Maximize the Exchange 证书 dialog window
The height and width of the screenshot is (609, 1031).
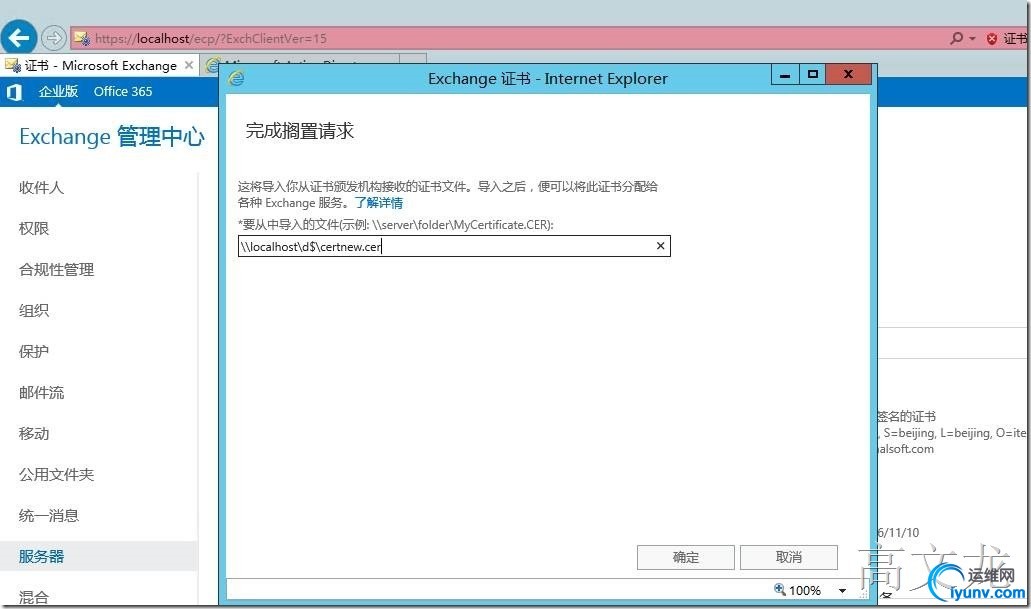tap(813, 74)
